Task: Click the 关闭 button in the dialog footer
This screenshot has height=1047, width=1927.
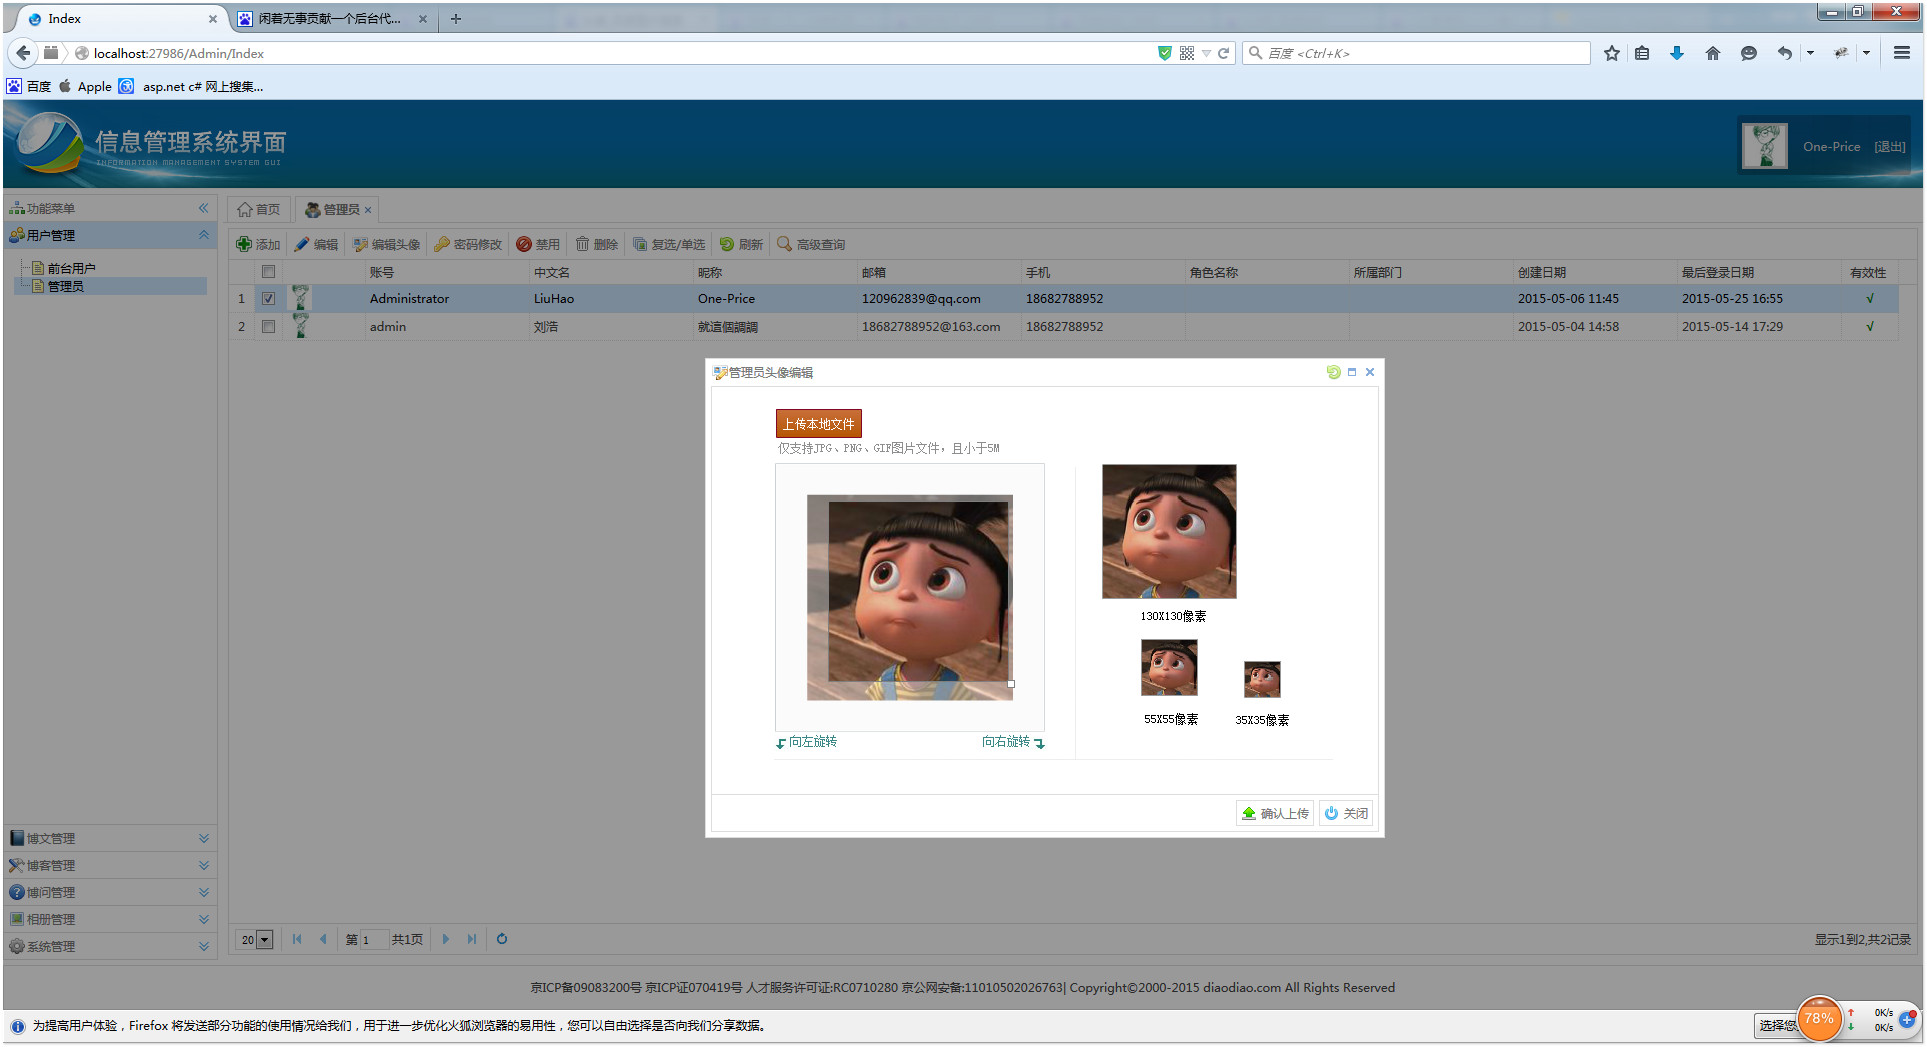Action: pyautogui.click(x=1346, y=813)
